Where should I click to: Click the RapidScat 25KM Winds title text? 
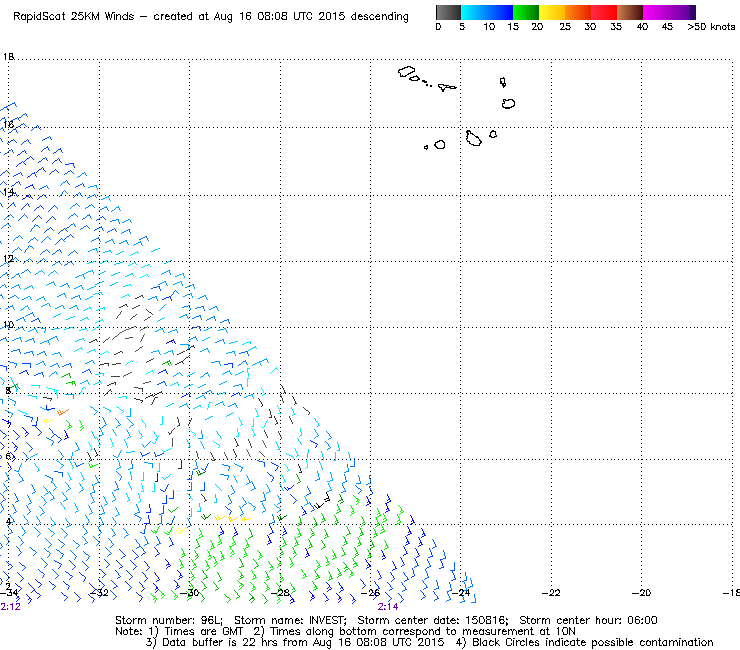(x=210, y=17)
